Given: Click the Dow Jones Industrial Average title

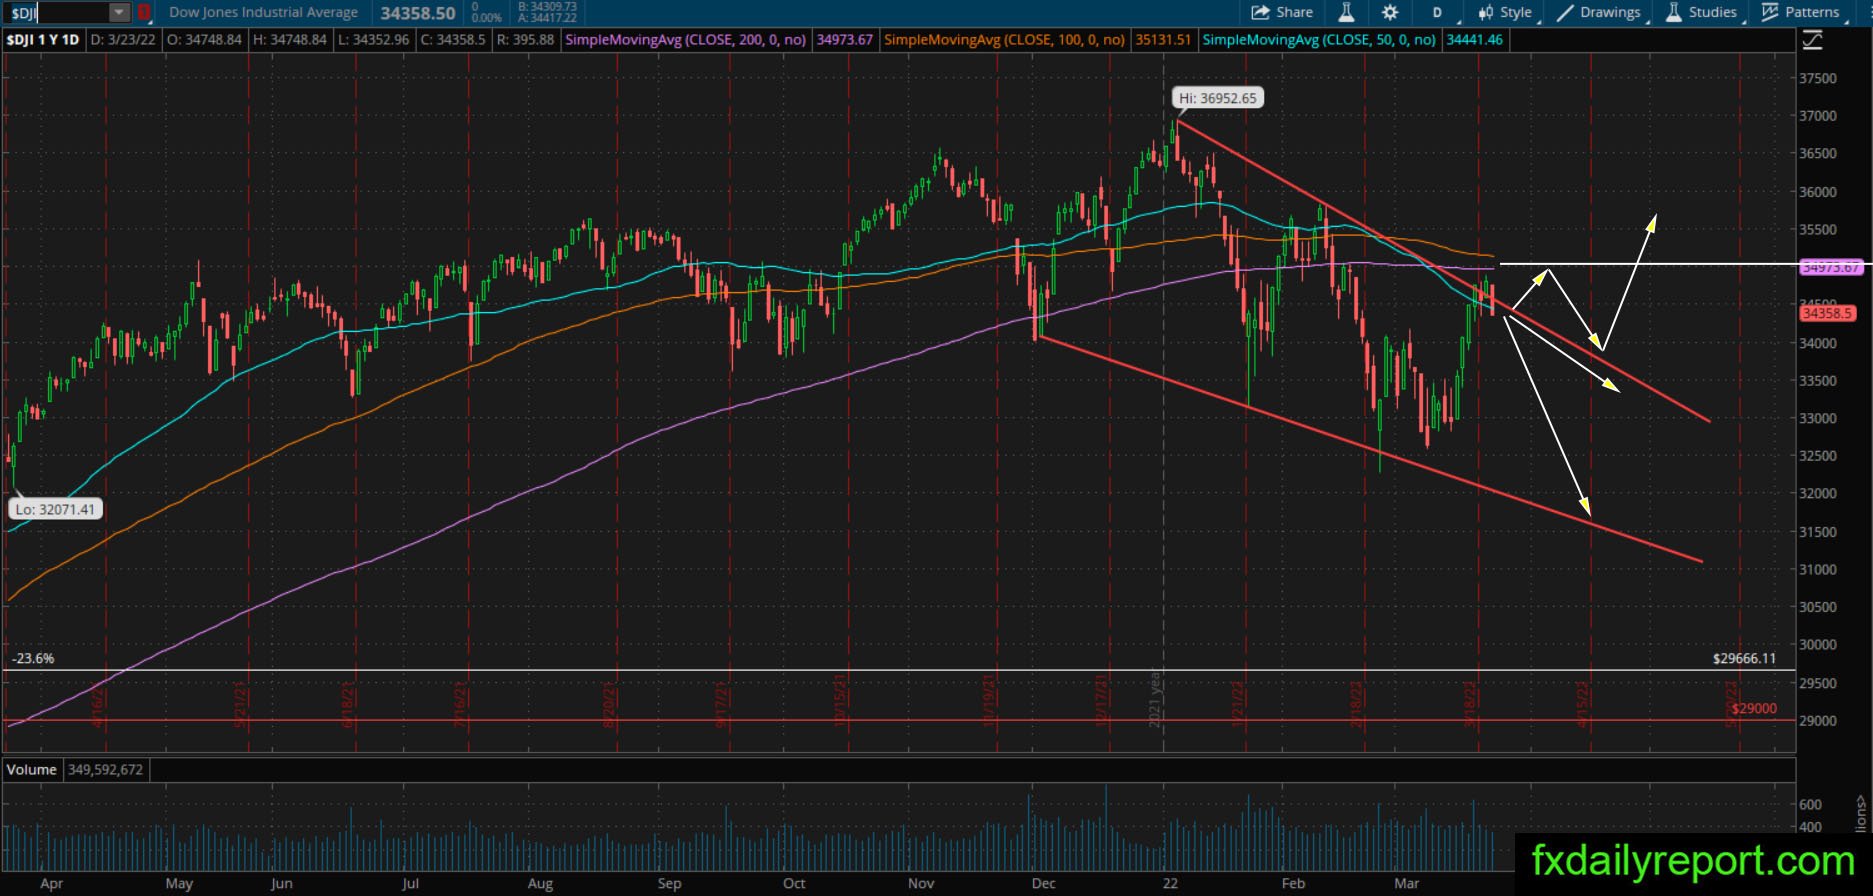Looking at the screenshot, I should click(264, 13).
